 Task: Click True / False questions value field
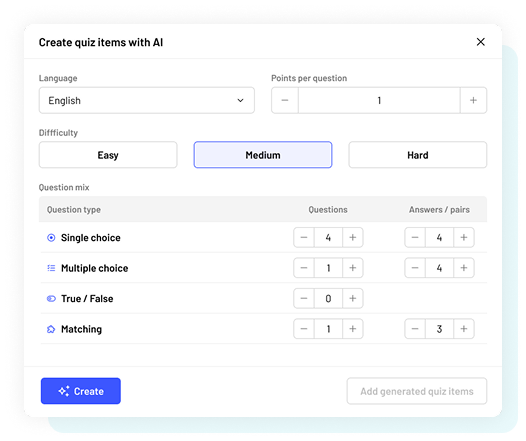coord(328,298)
